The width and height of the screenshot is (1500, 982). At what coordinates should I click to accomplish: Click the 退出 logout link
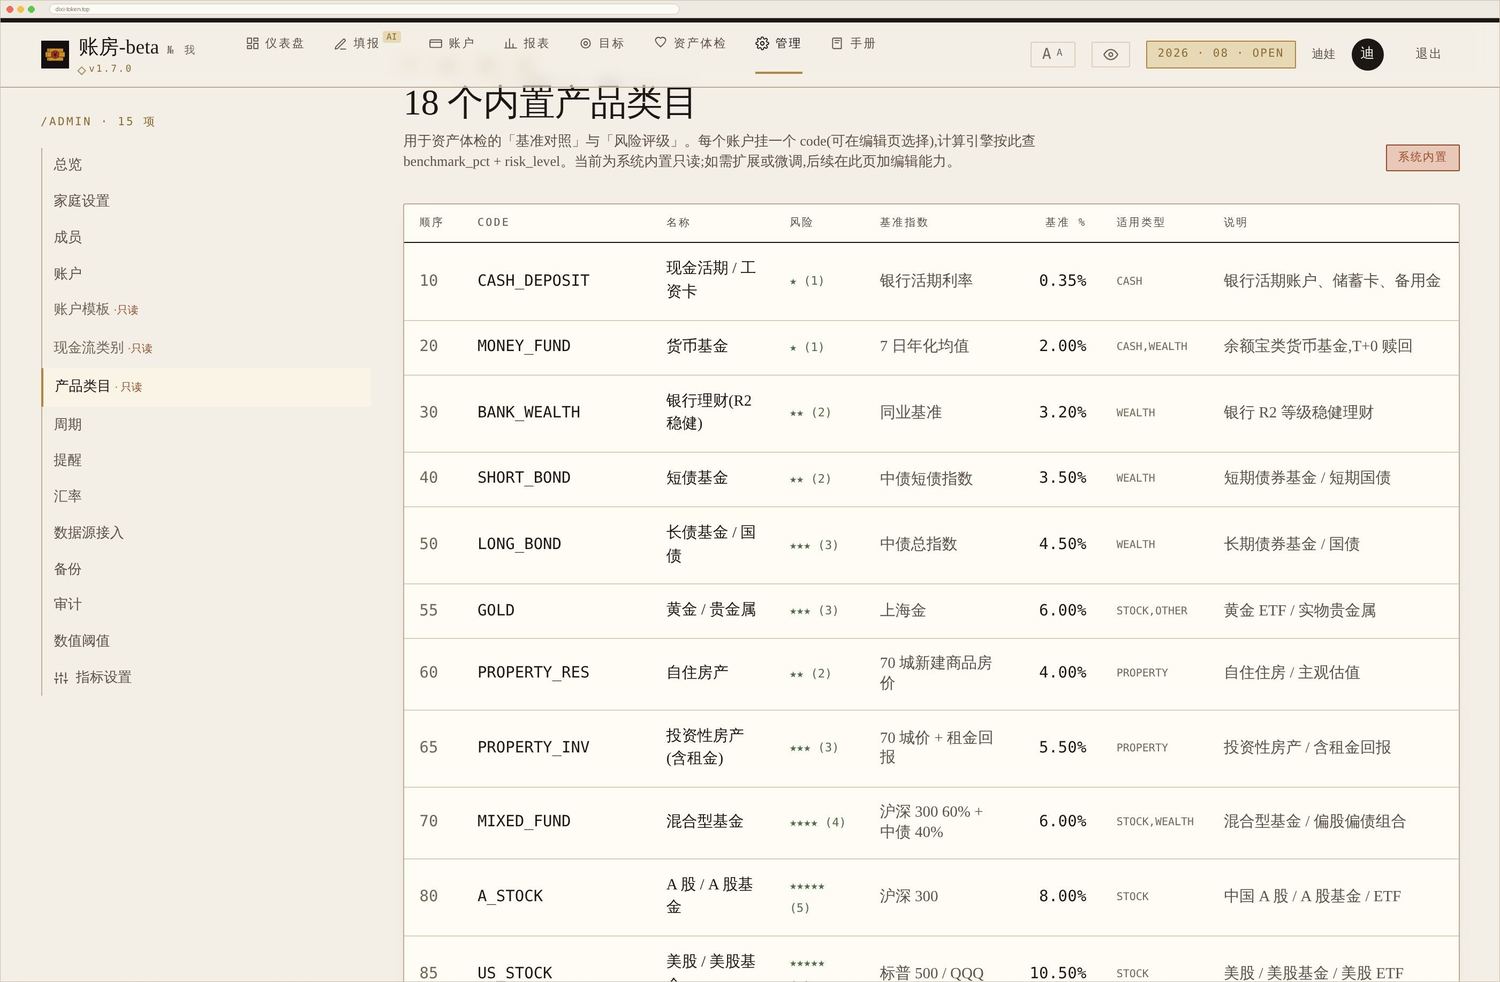pyautogui.click(x=1428, y=54)
